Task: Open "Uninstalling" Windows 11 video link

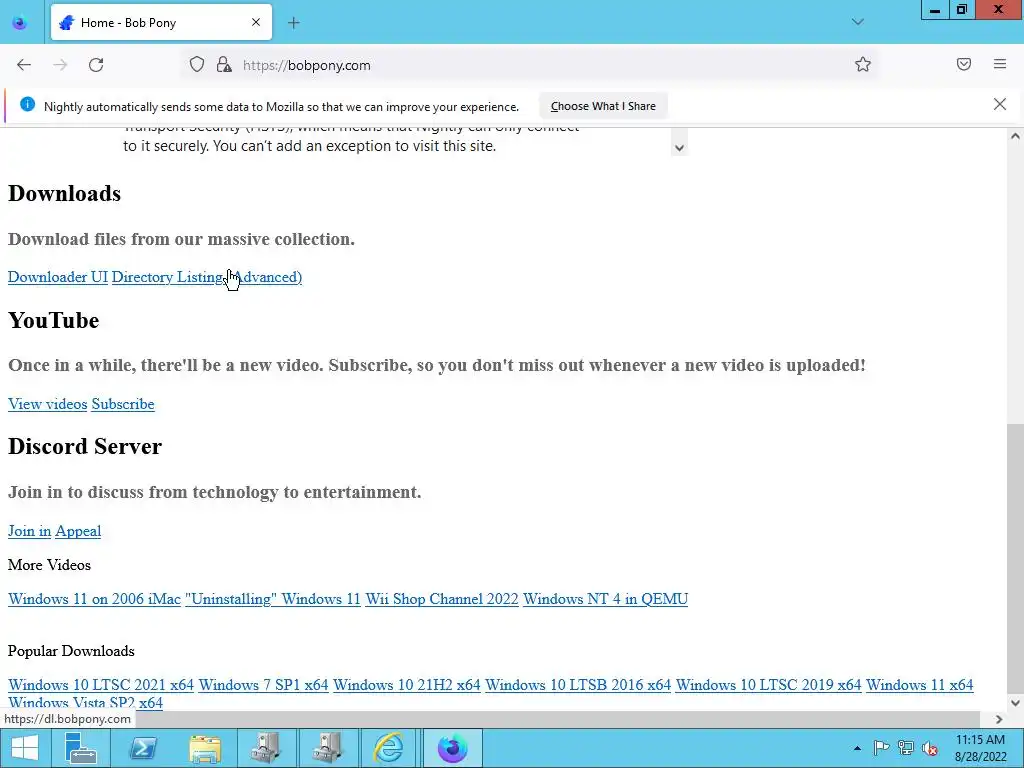Action: tap(272, 599)
